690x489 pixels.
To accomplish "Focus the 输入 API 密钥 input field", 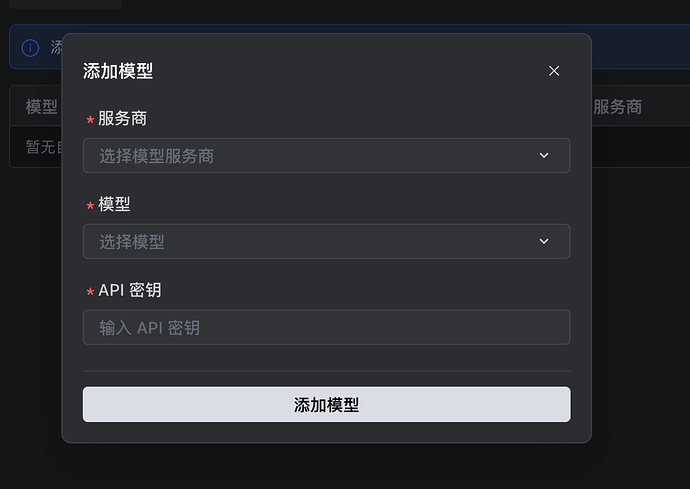I will coord(326,327).
